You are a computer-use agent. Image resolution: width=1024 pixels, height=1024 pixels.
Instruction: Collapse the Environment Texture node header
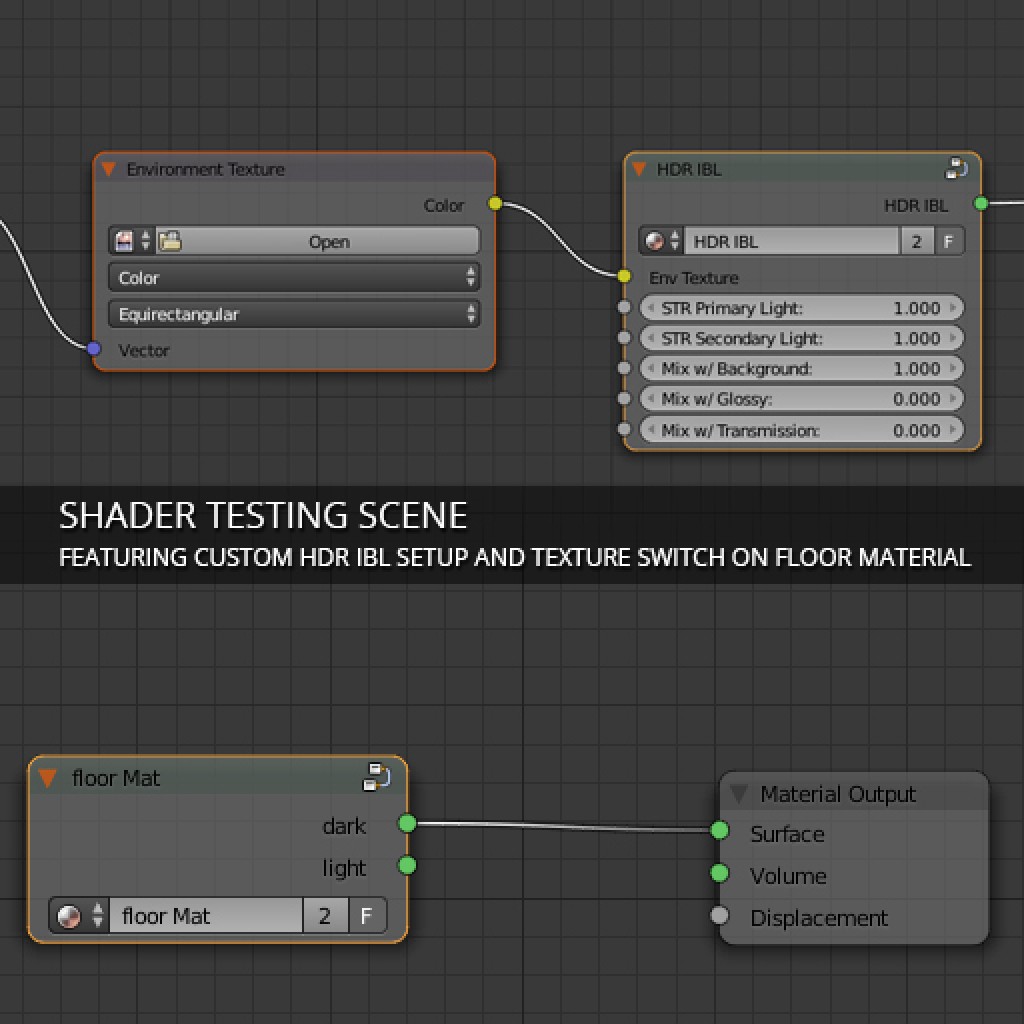click(x=109, y=169)
